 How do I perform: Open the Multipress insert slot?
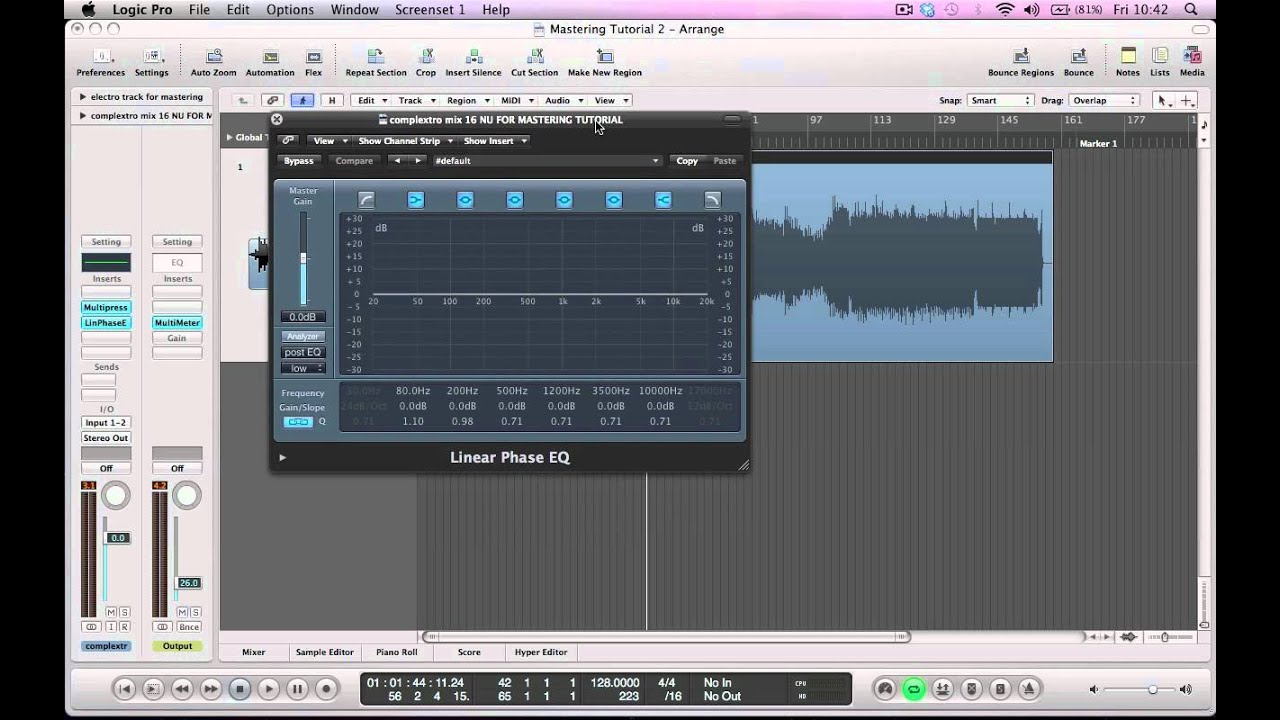point(106,308)
